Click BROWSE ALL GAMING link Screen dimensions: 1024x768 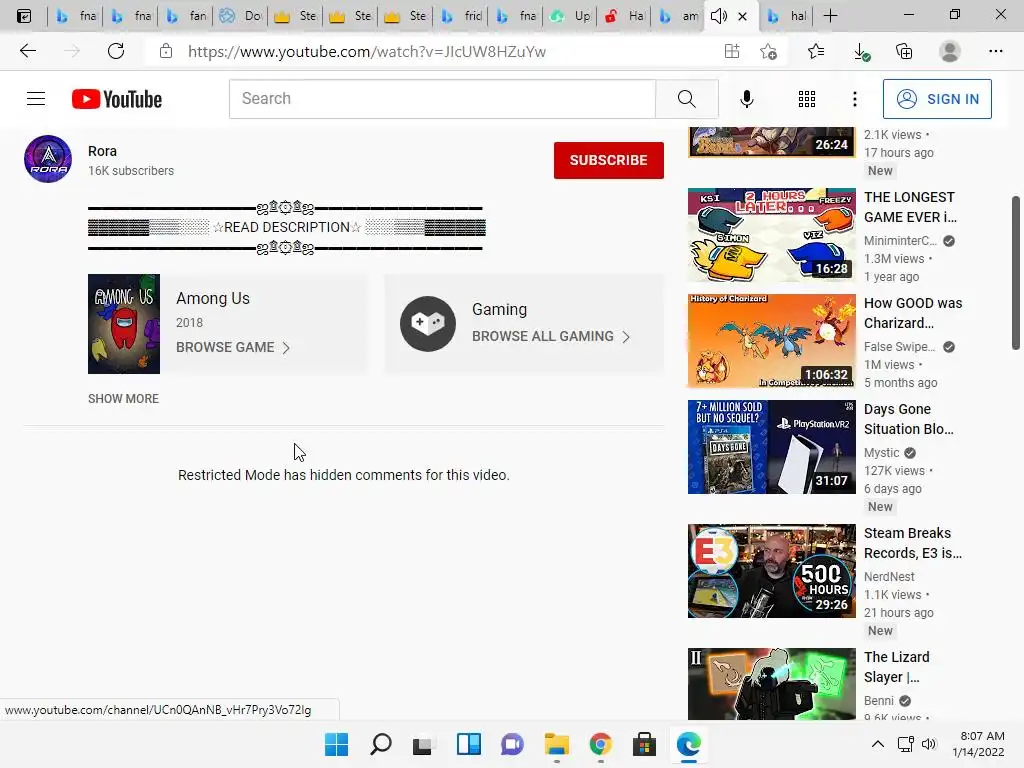coord(551,336)
